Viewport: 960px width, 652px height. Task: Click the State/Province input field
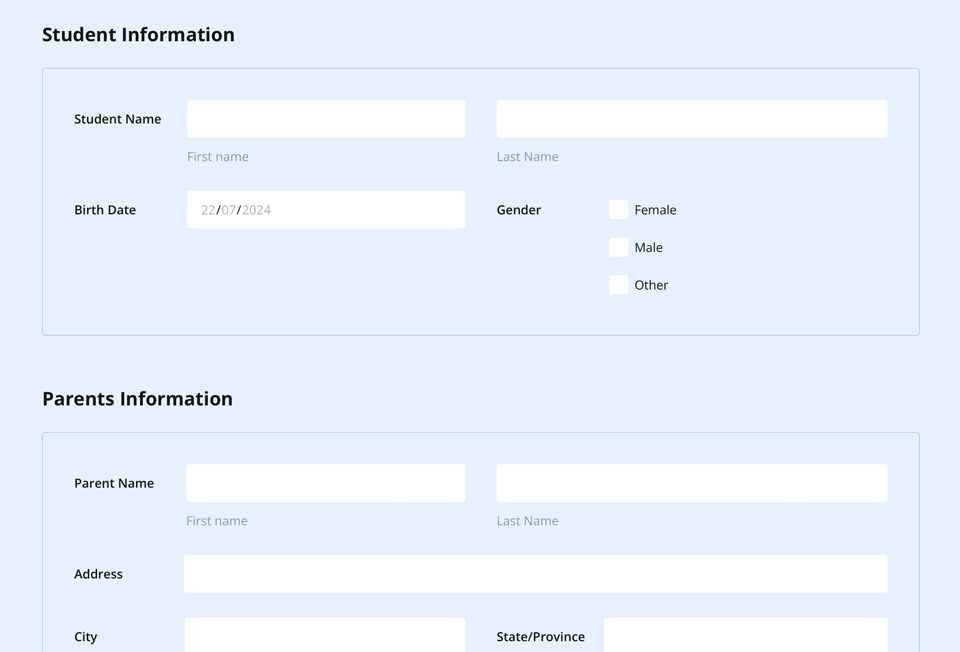(x=745, y=635)
